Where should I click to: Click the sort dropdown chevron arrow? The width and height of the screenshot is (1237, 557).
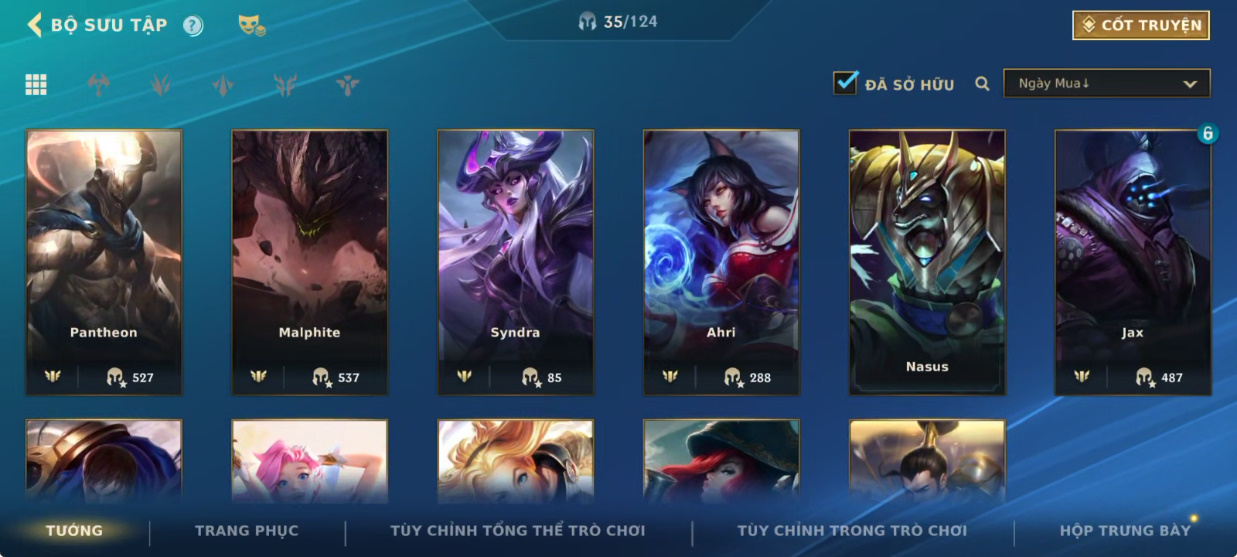click(x=1190, y=84)
